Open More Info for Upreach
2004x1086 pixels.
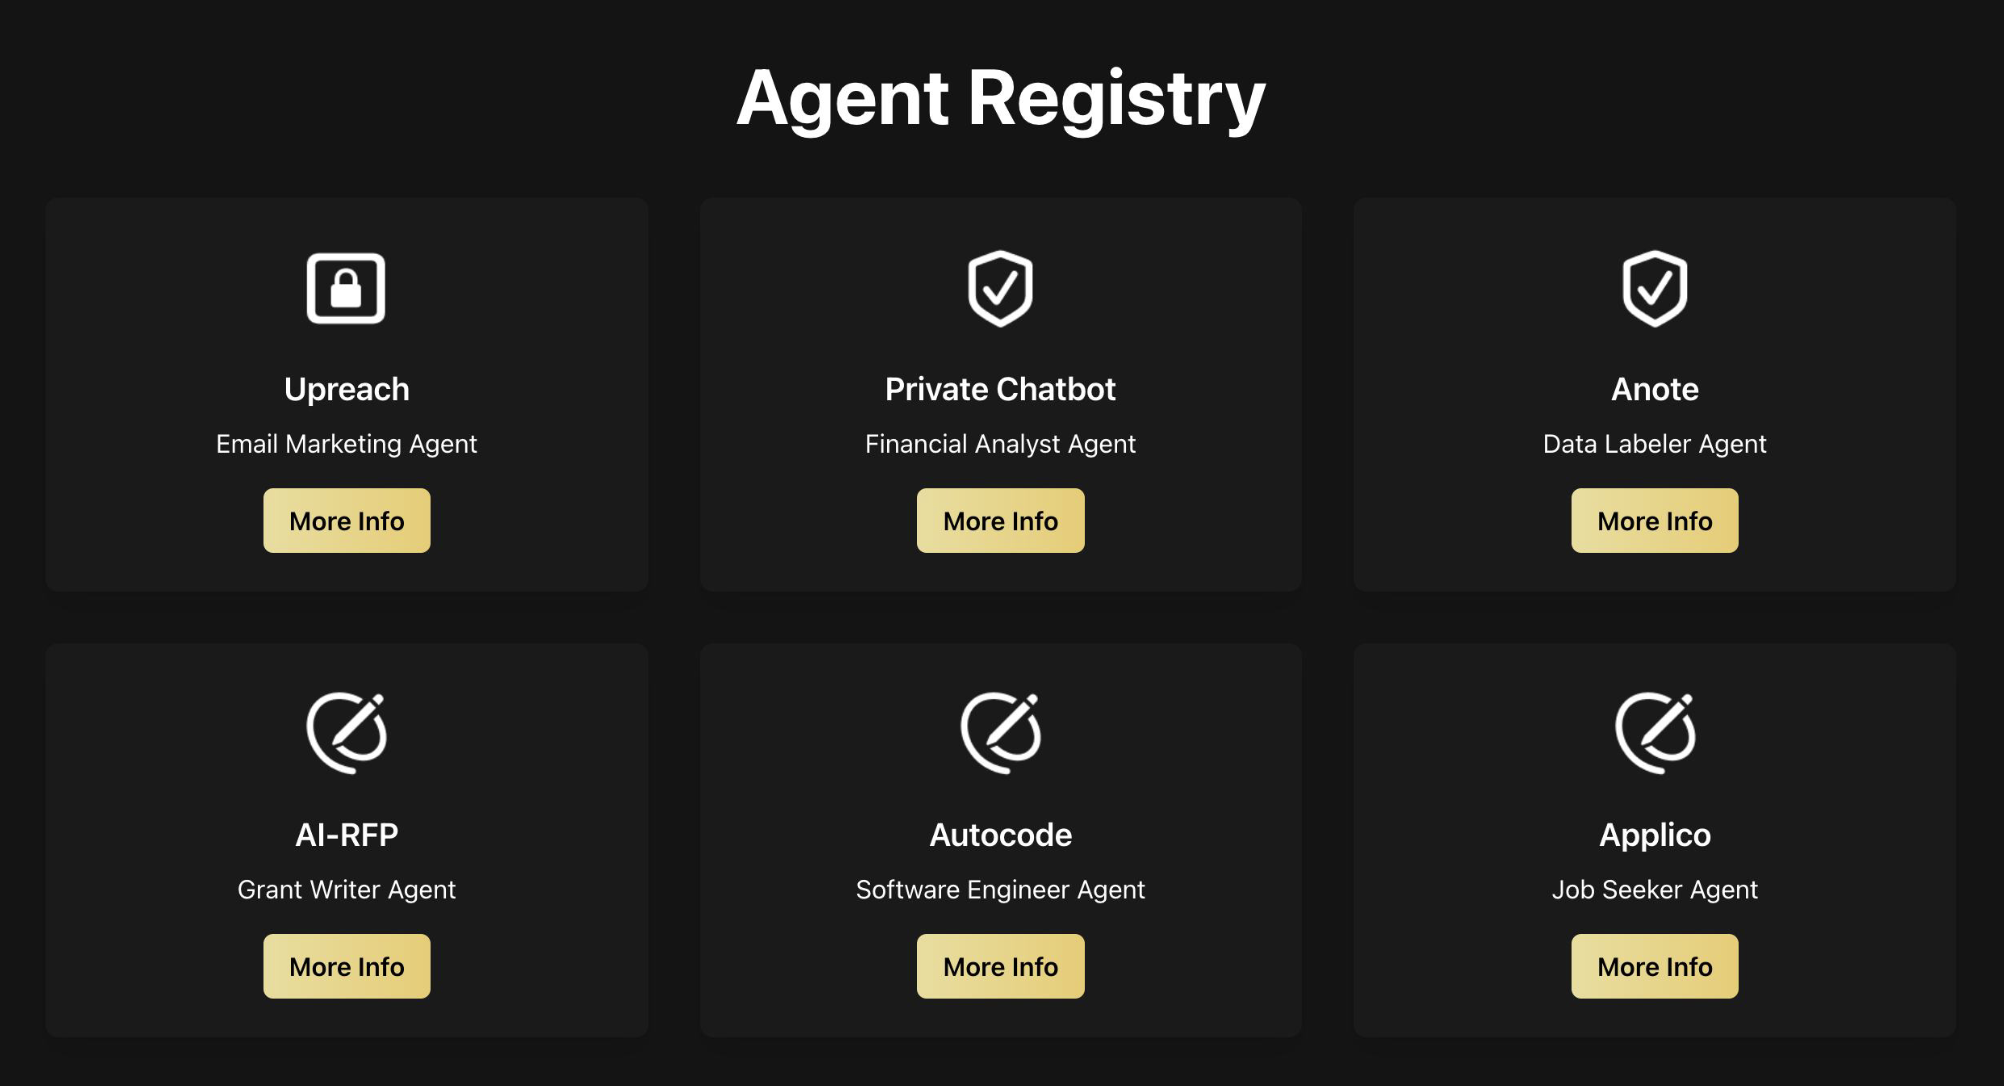point(347,521)
